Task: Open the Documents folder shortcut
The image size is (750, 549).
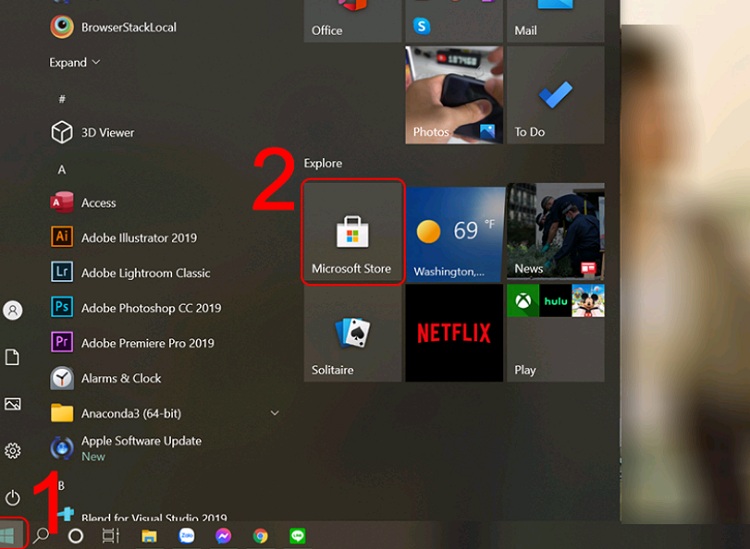Action: coord(12,357)
